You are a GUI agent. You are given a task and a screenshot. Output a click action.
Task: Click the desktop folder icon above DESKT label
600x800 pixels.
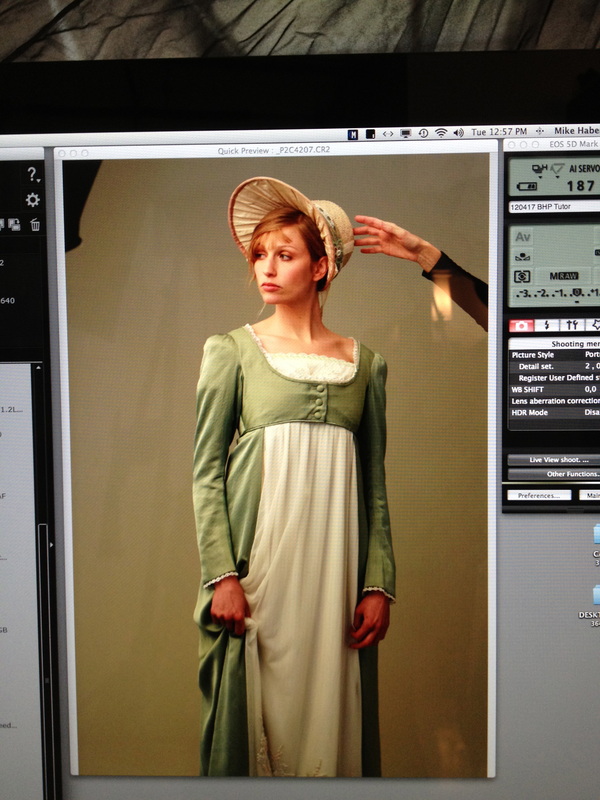596,595
